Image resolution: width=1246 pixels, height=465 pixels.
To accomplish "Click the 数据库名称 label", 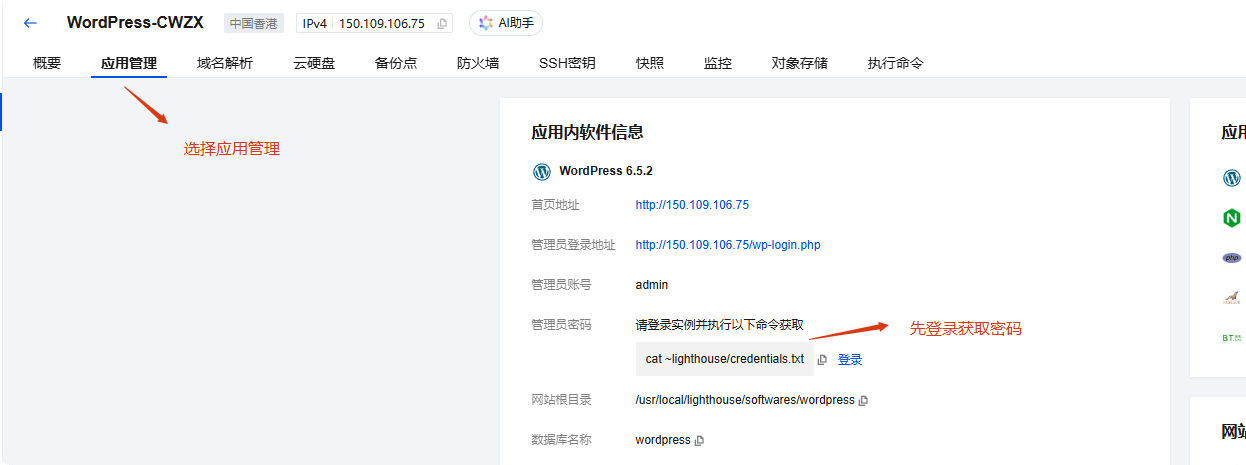I will point(561,440).
